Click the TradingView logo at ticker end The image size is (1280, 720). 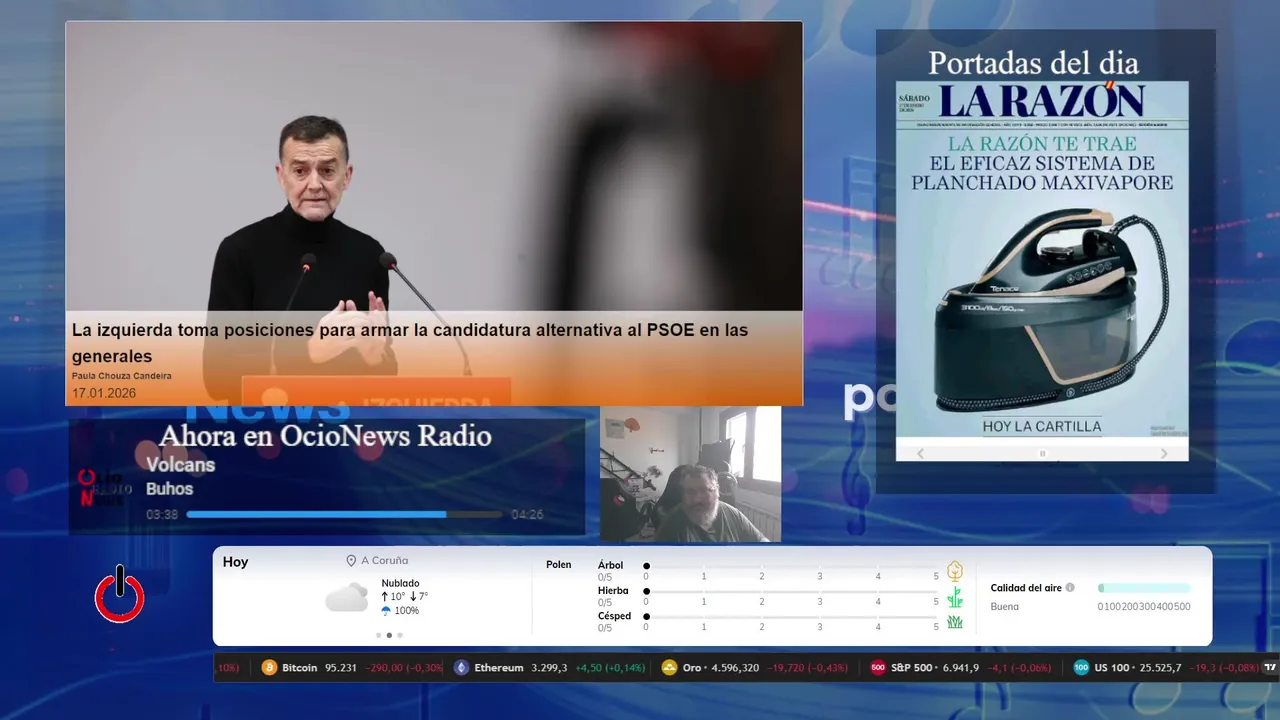pos(1271,668)
